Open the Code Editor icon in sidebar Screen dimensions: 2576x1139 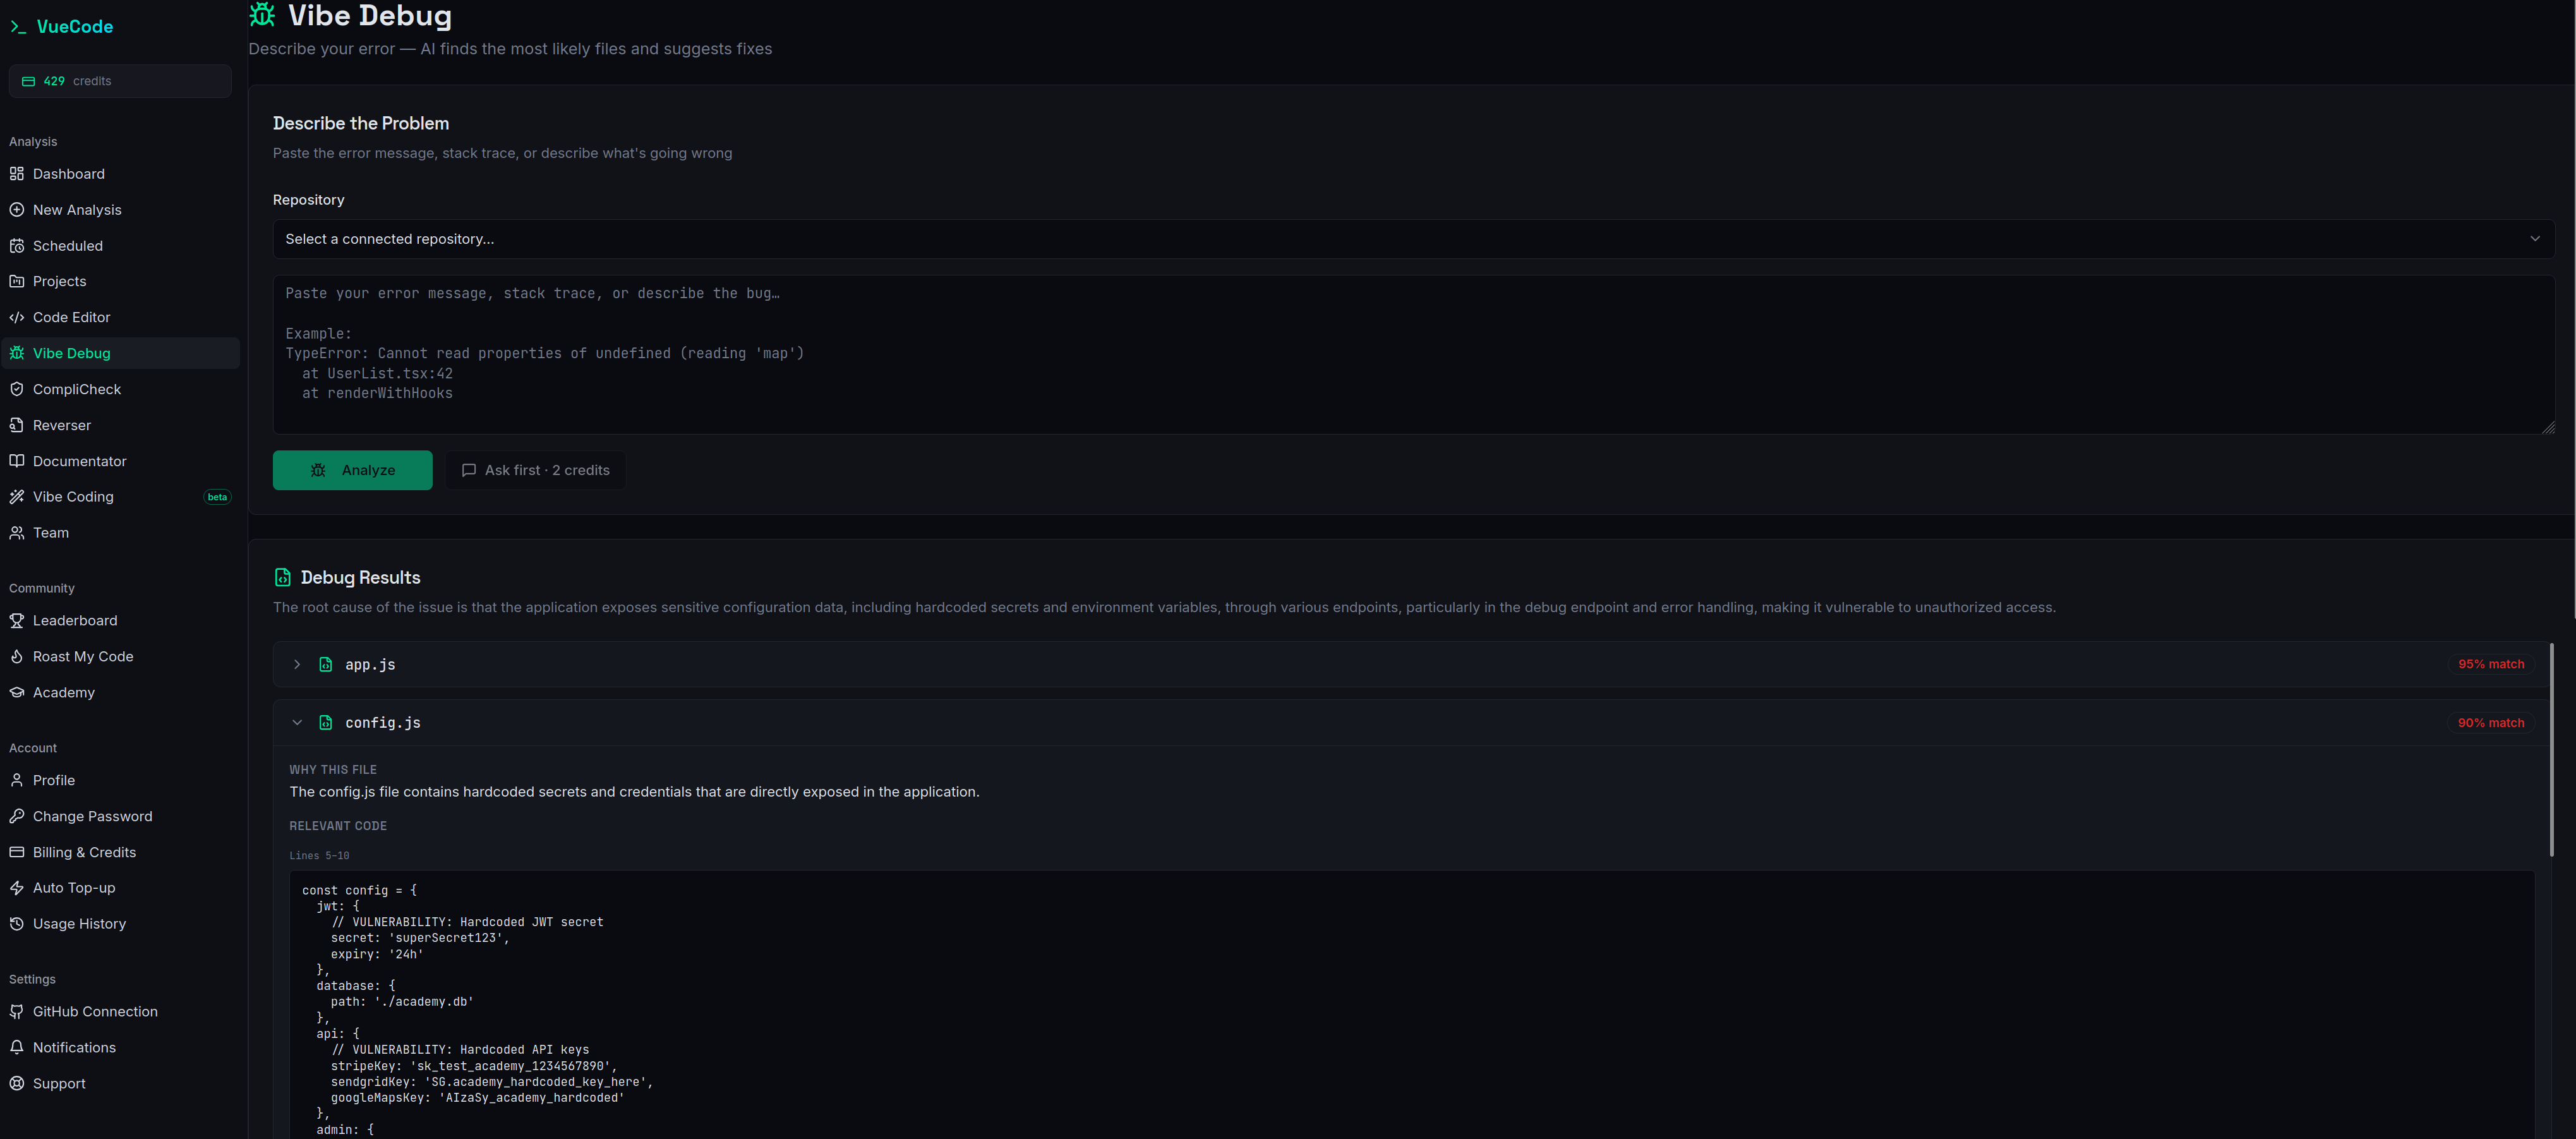(16, 317)
